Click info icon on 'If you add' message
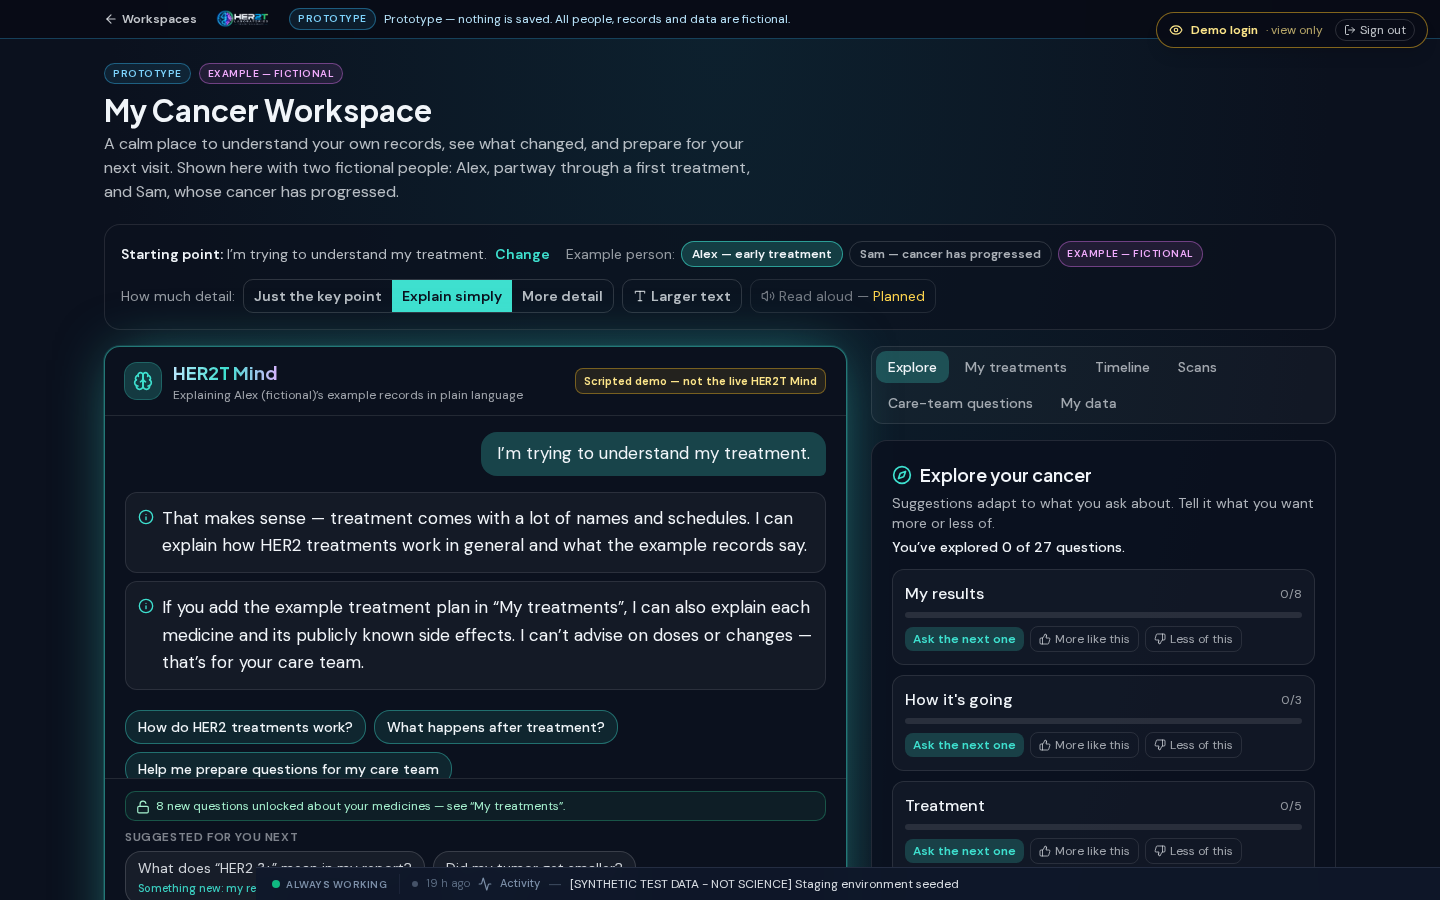The width and height of the screenshot is (1440, 900). click(x=146, y=606)
